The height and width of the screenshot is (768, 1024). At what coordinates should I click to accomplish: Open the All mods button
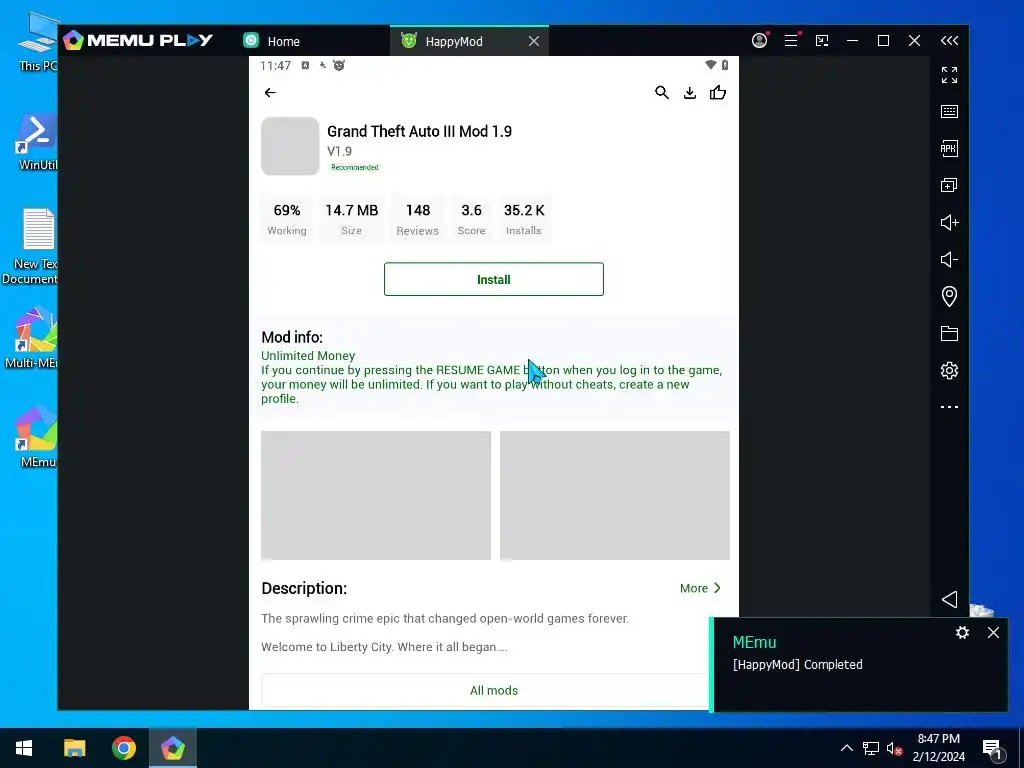click(x=494, y=690)
